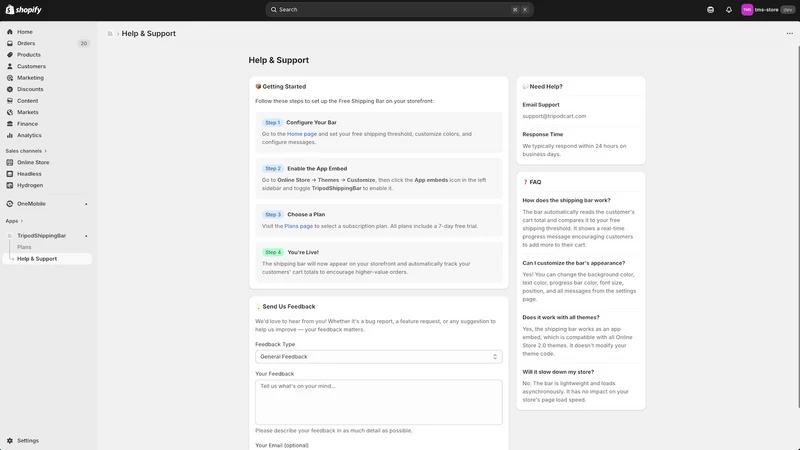Viewport: 800px width, 450px height.
Task: Click the Marketing icon
Action: (10, 78)
